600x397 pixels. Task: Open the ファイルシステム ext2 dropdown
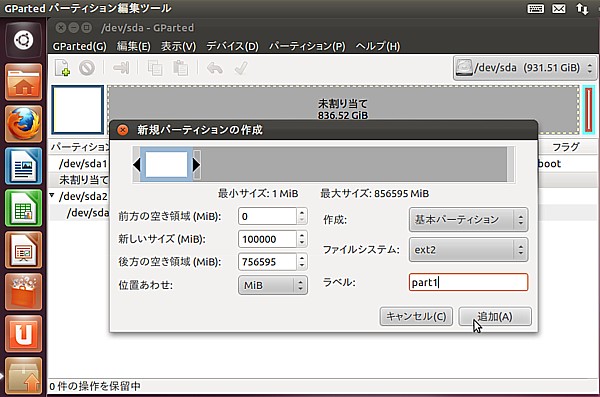coord(469,250)
